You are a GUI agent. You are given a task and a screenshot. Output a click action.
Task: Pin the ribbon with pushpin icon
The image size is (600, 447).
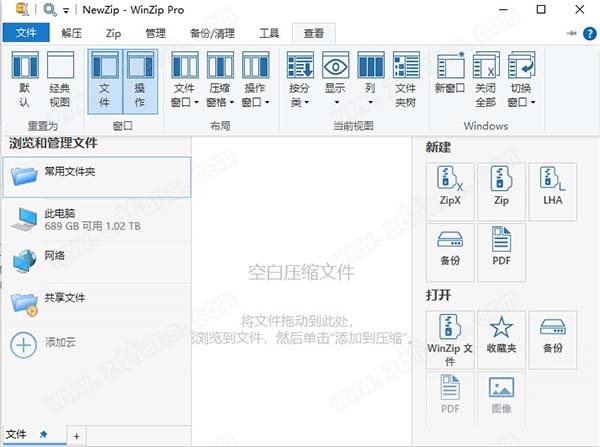coord(571,34)
